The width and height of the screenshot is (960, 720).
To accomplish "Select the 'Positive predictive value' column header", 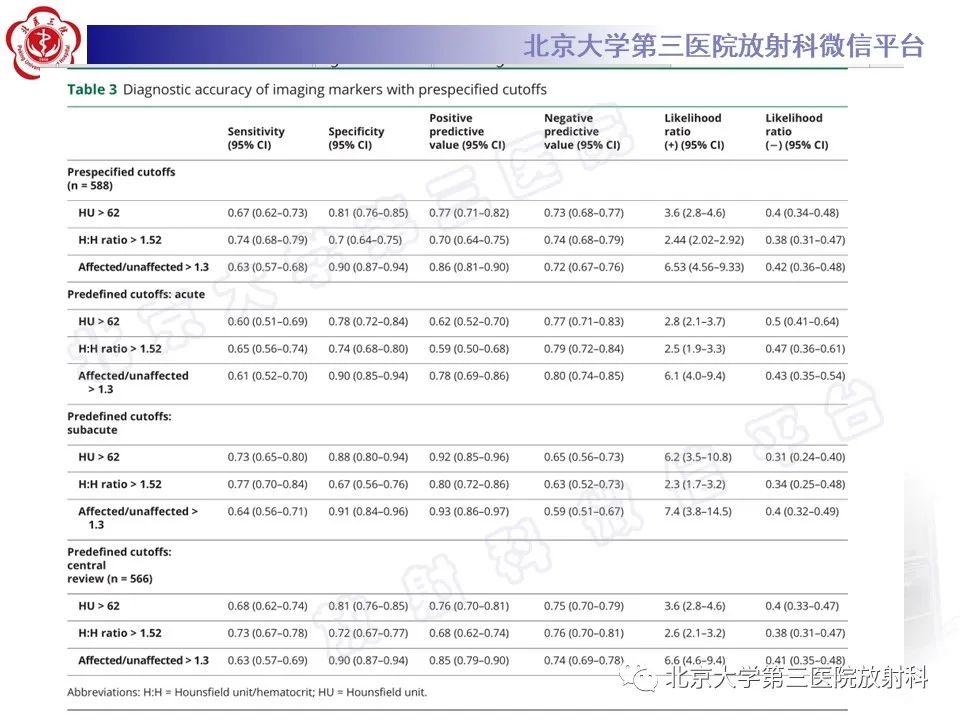I will (x=467, y=131).
